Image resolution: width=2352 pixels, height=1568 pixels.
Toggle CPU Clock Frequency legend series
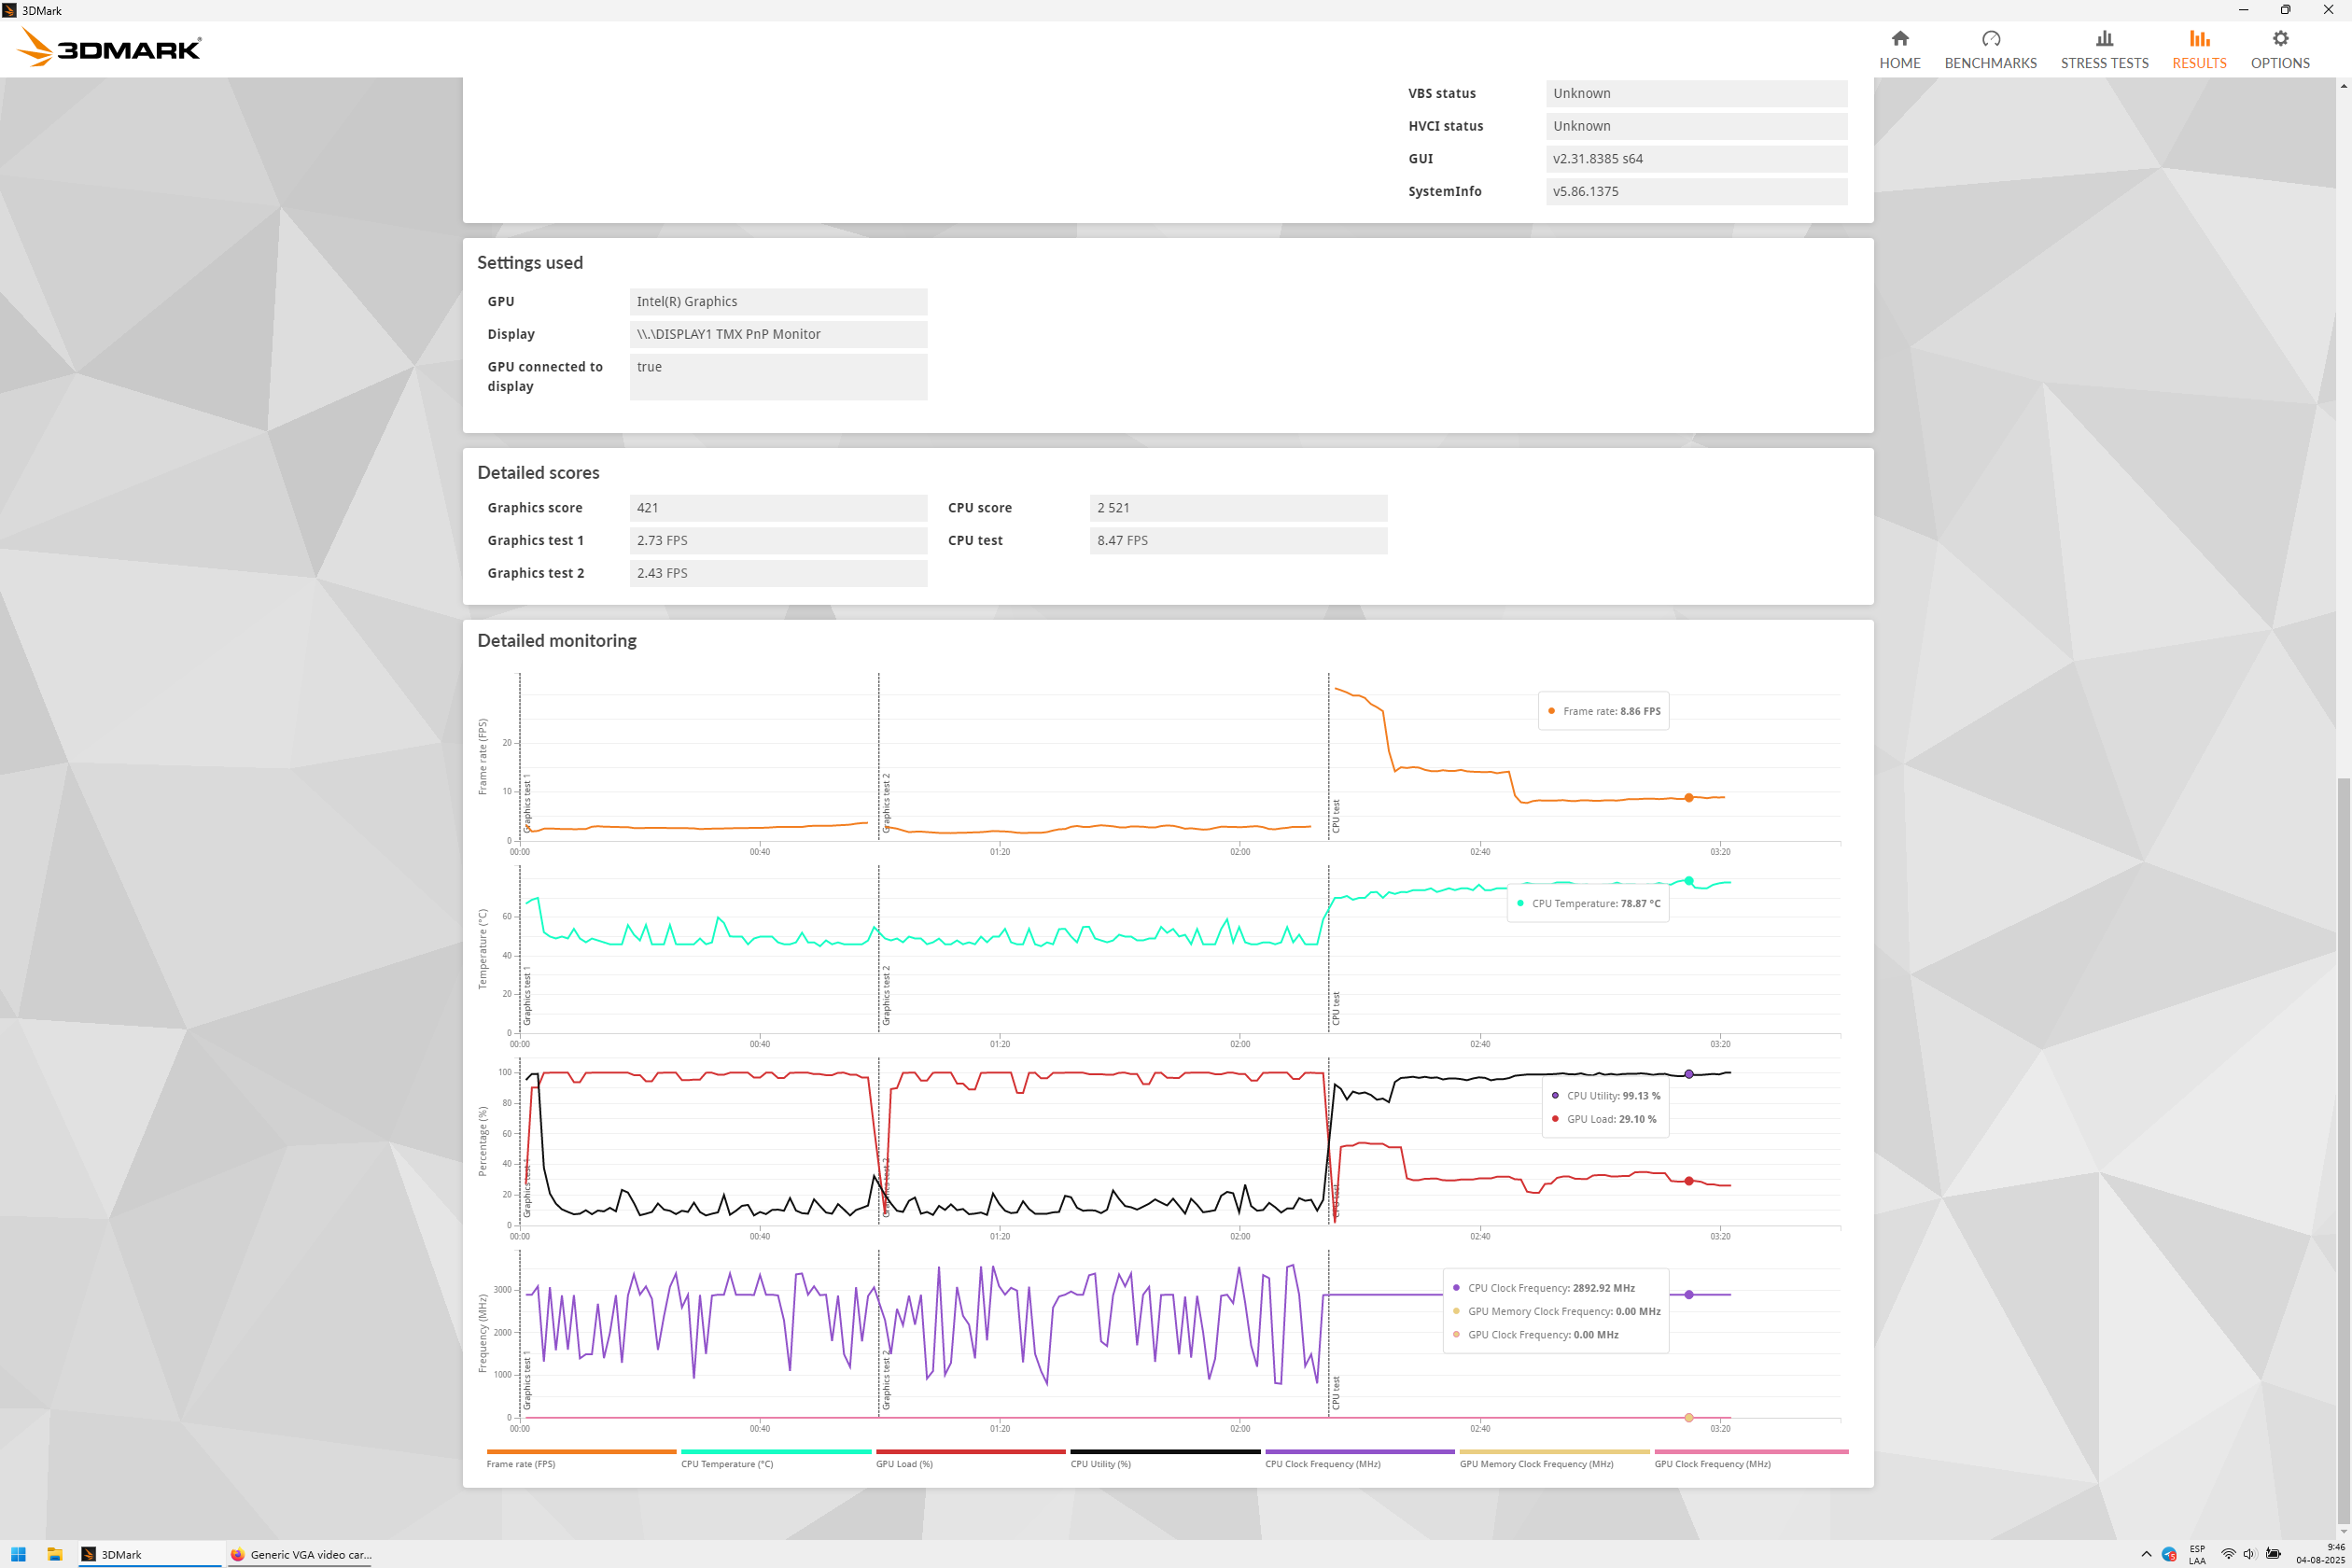pyautogui.click(x=1322, y=1463)
